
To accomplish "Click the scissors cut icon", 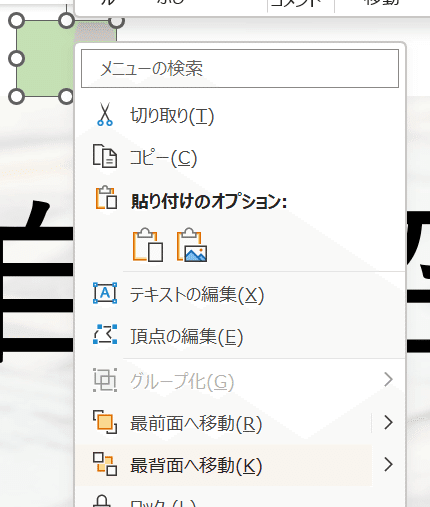I will coord(105,115).
